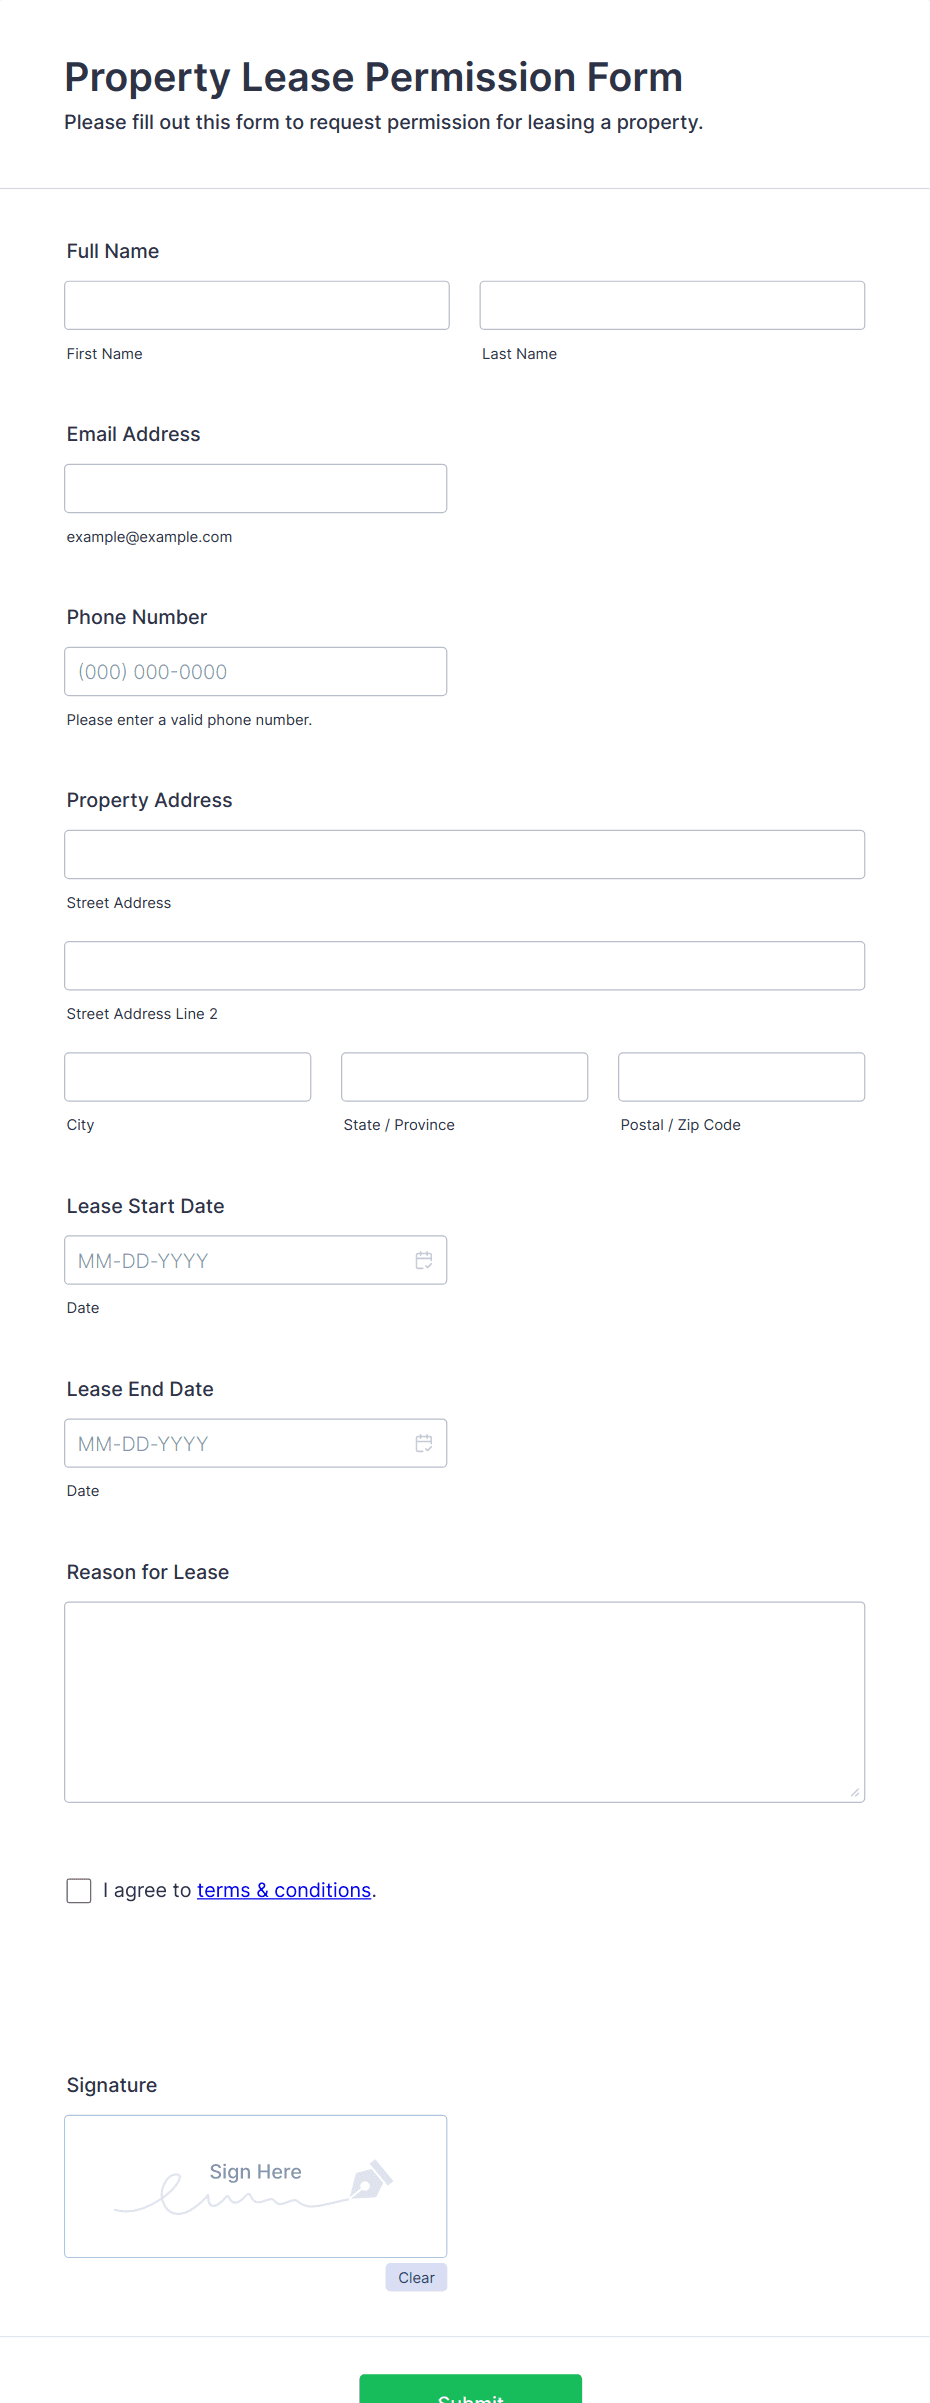Viewport: 930px width, 2403px height.
Task: Click the Sign Here signature pad
Action: click(256, 2186)
